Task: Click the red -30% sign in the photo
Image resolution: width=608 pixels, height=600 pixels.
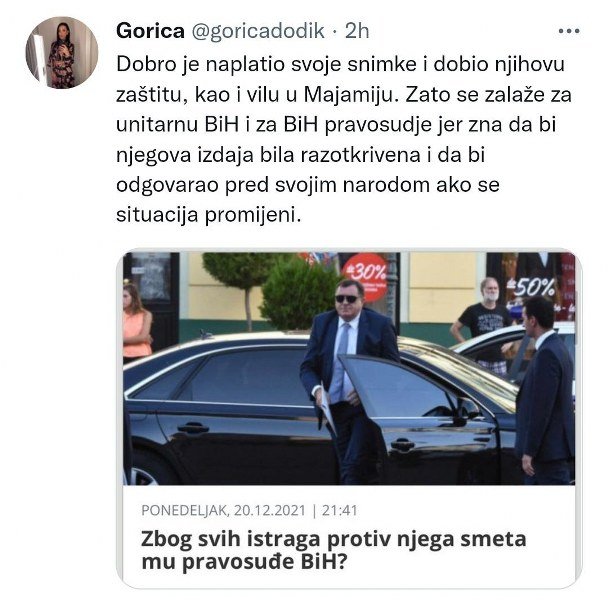Action: coord(365,276)
